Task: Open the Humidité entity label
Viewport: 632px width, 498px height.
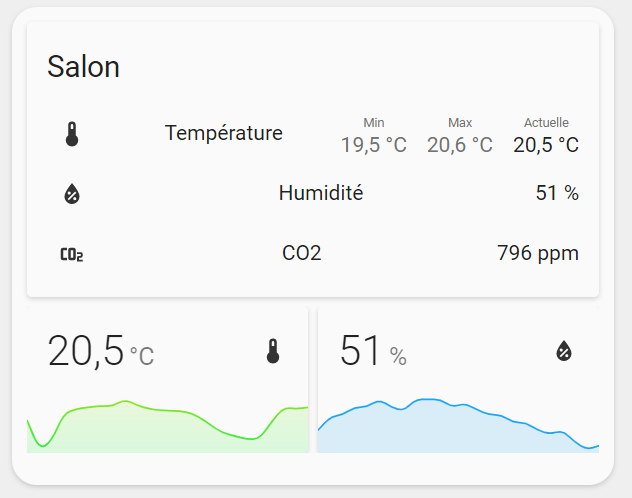Action: [321, 193]
